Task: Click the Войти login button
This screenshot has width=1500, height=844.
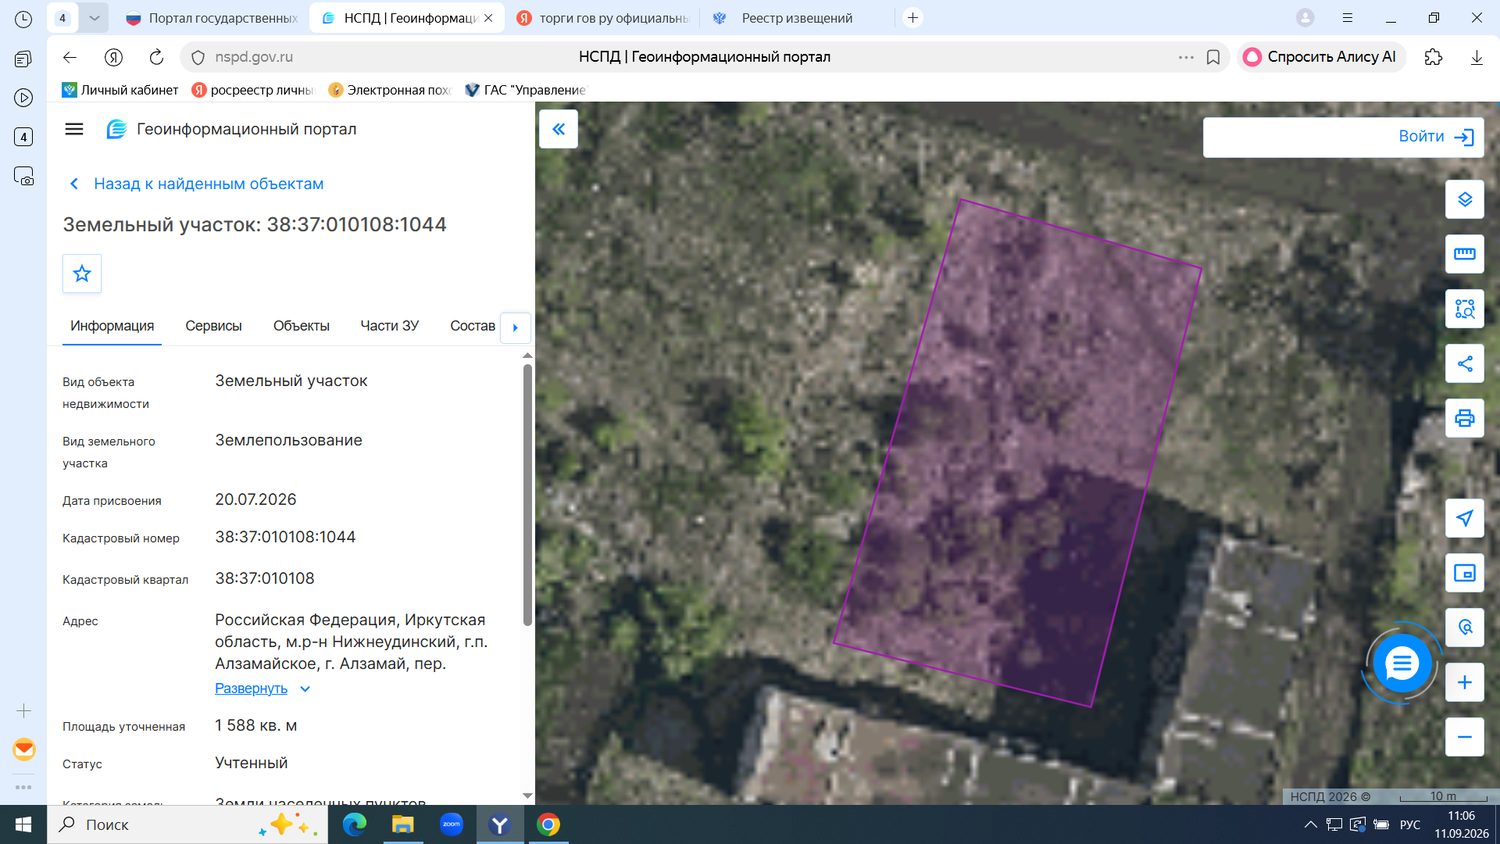Action: (x=1436, y=137)
